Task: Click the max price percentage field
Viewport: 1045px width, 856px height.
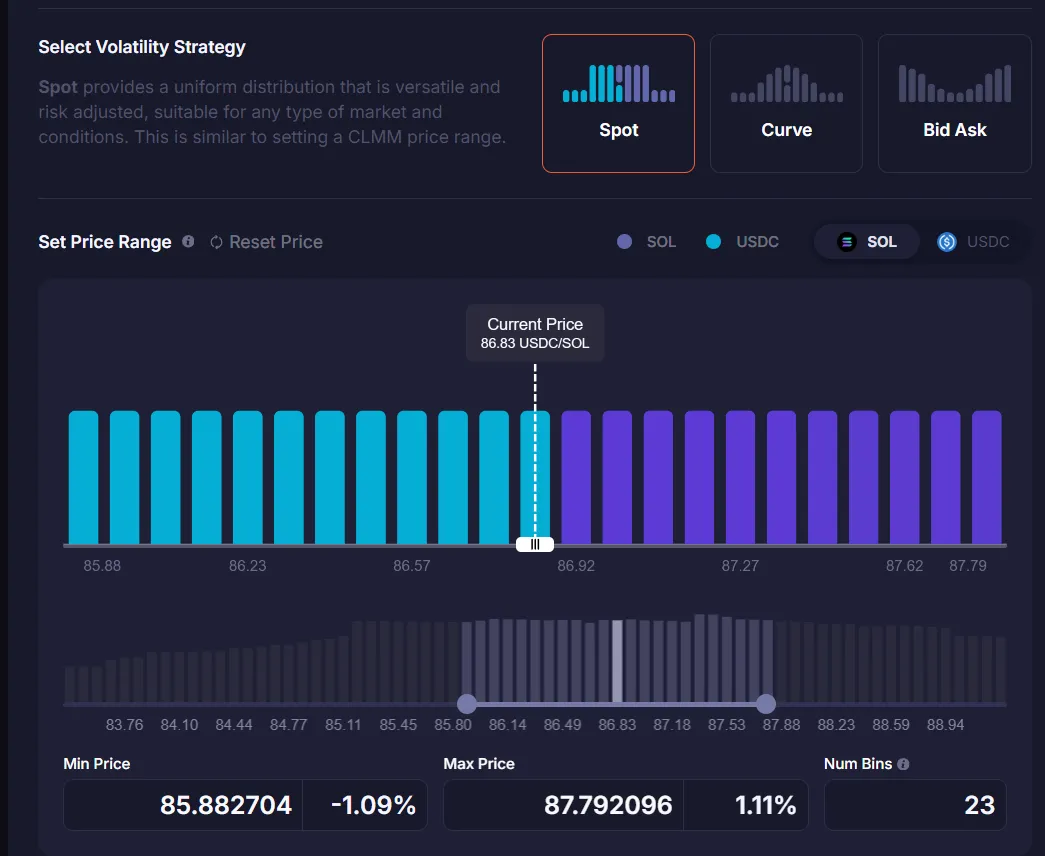Action: 746,805
